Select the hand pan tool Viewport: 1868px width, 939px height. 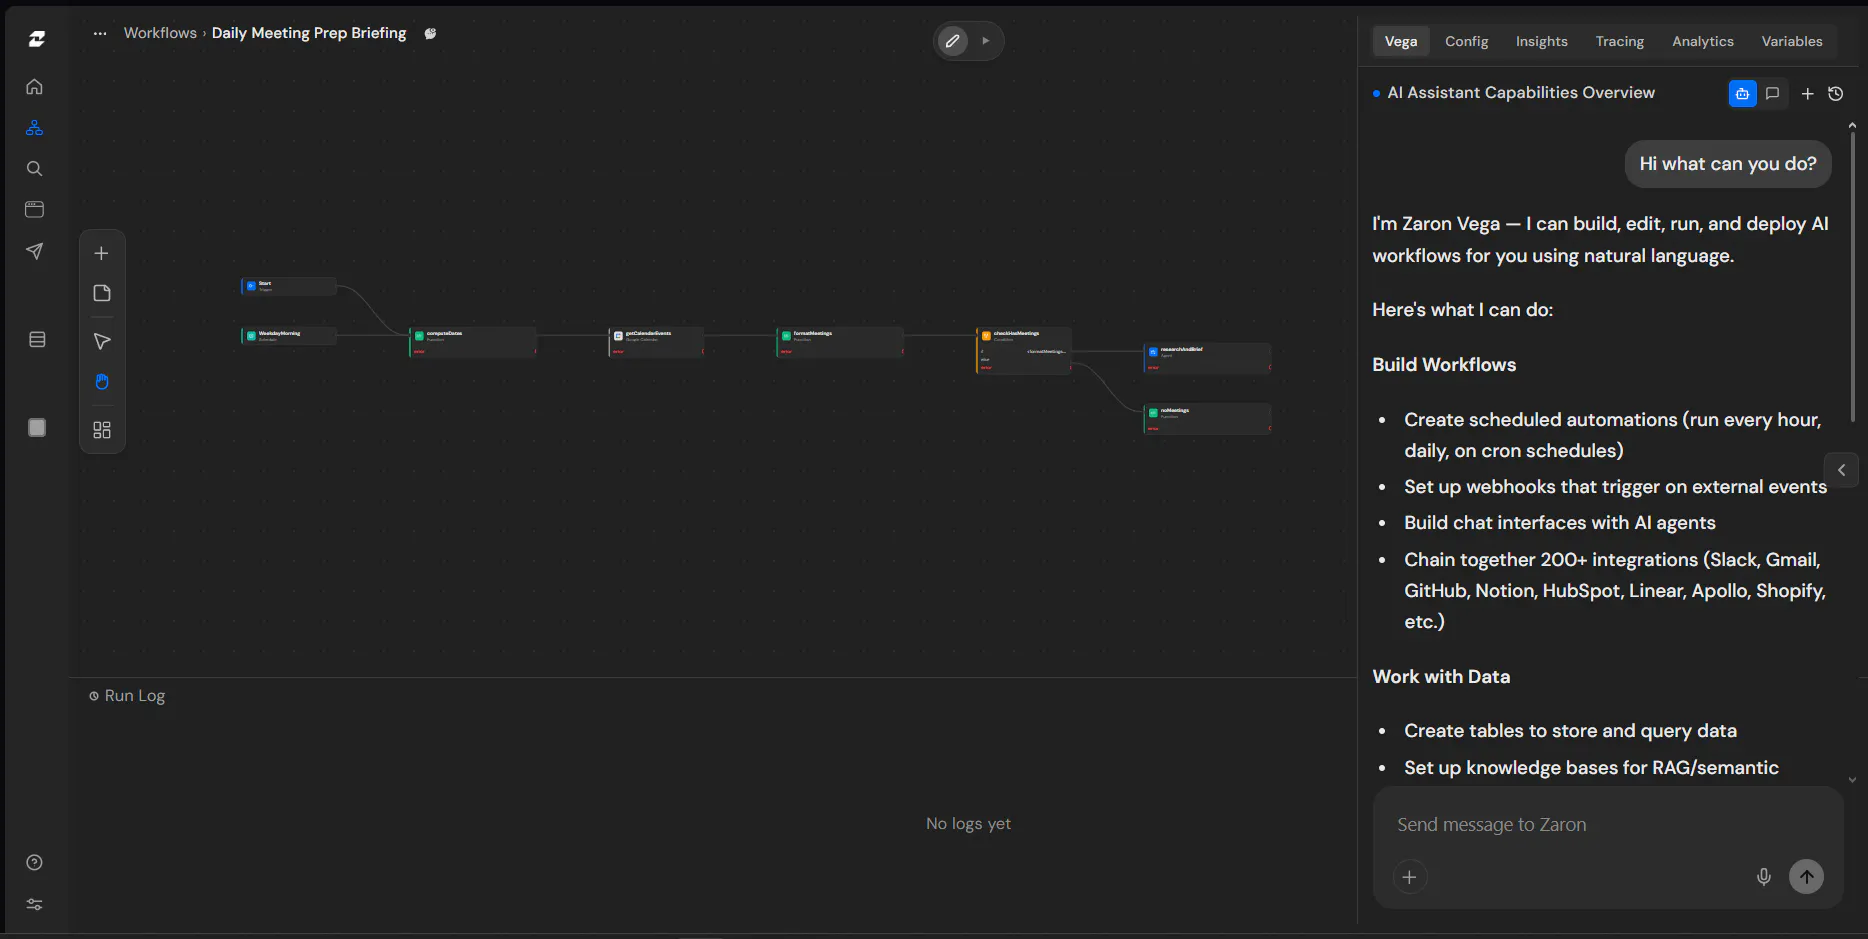(102, 382)
